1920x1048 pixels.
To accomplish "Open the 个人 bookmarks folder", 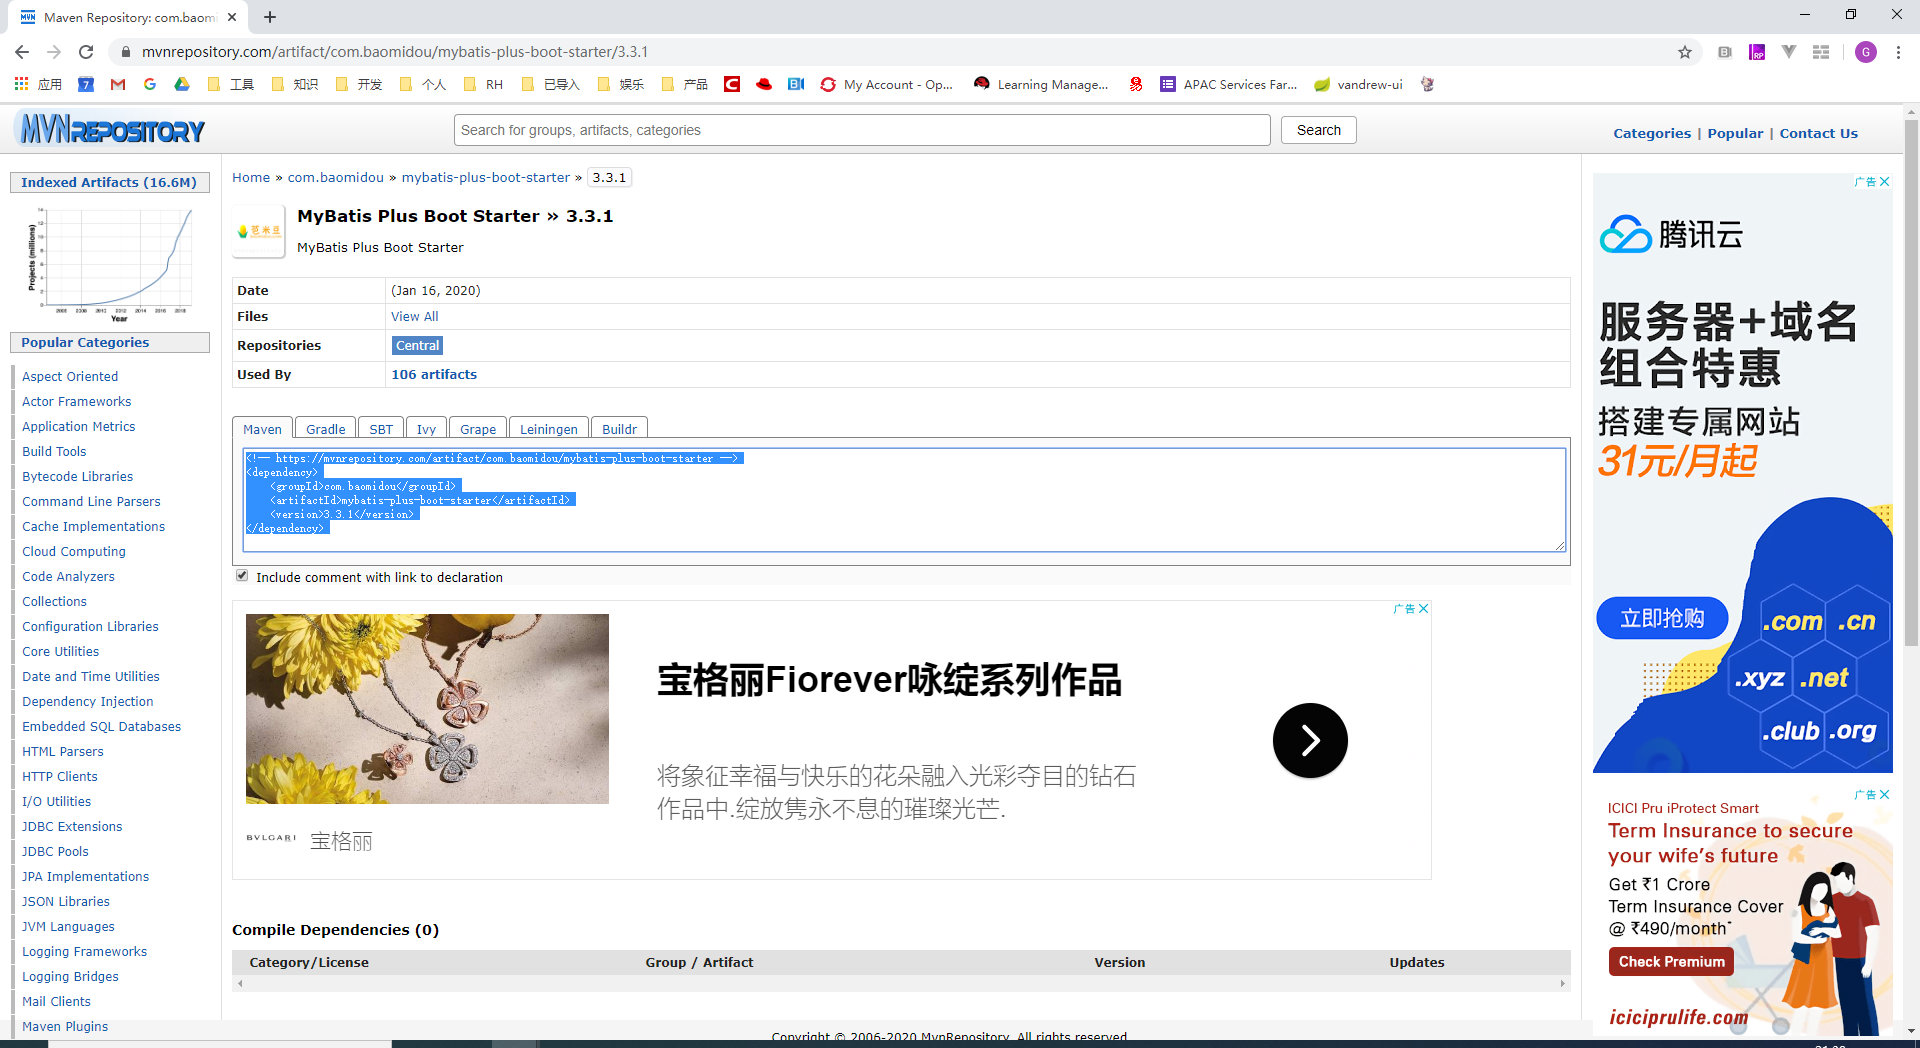I will 423,84.
